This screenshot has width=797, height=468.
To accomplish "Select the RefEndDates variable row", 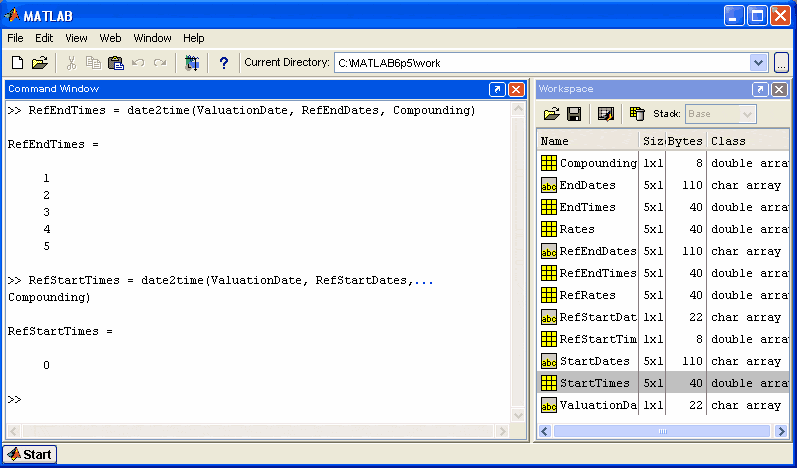I will pyautogui.click(x=663, y=252).
